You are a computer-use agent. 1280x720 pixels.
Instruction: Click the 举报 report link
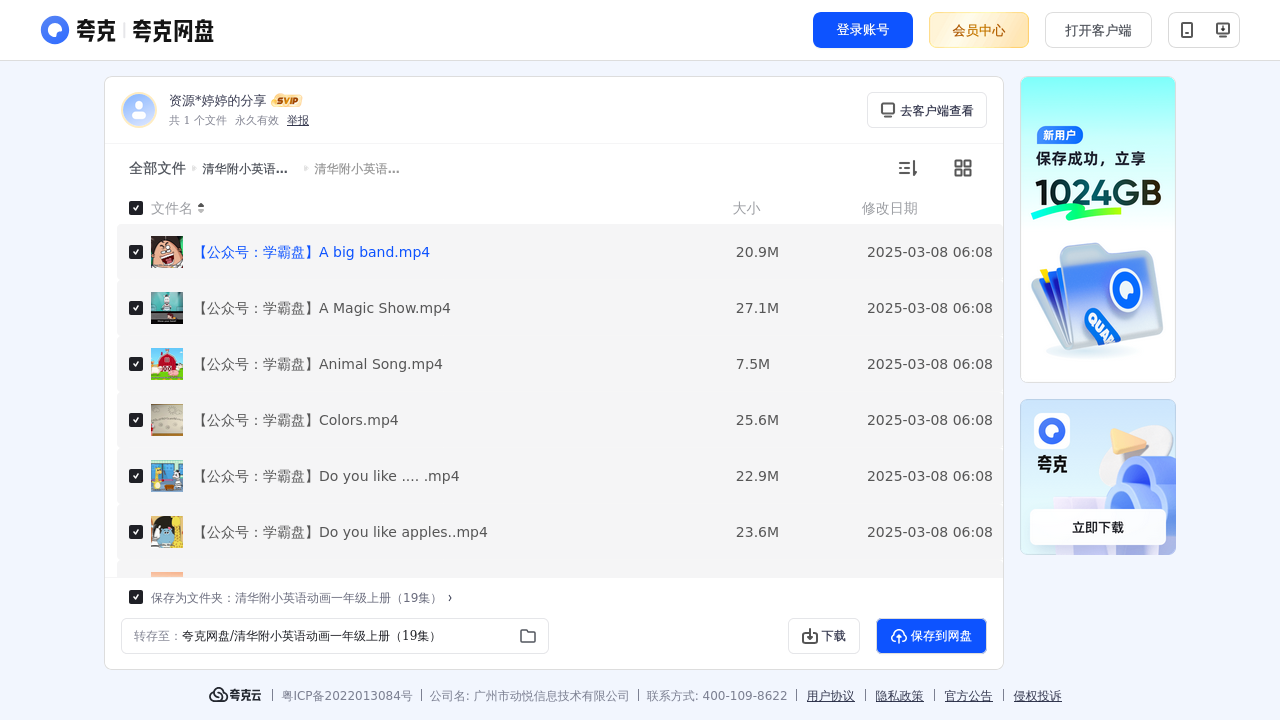(x=298, y=120)
